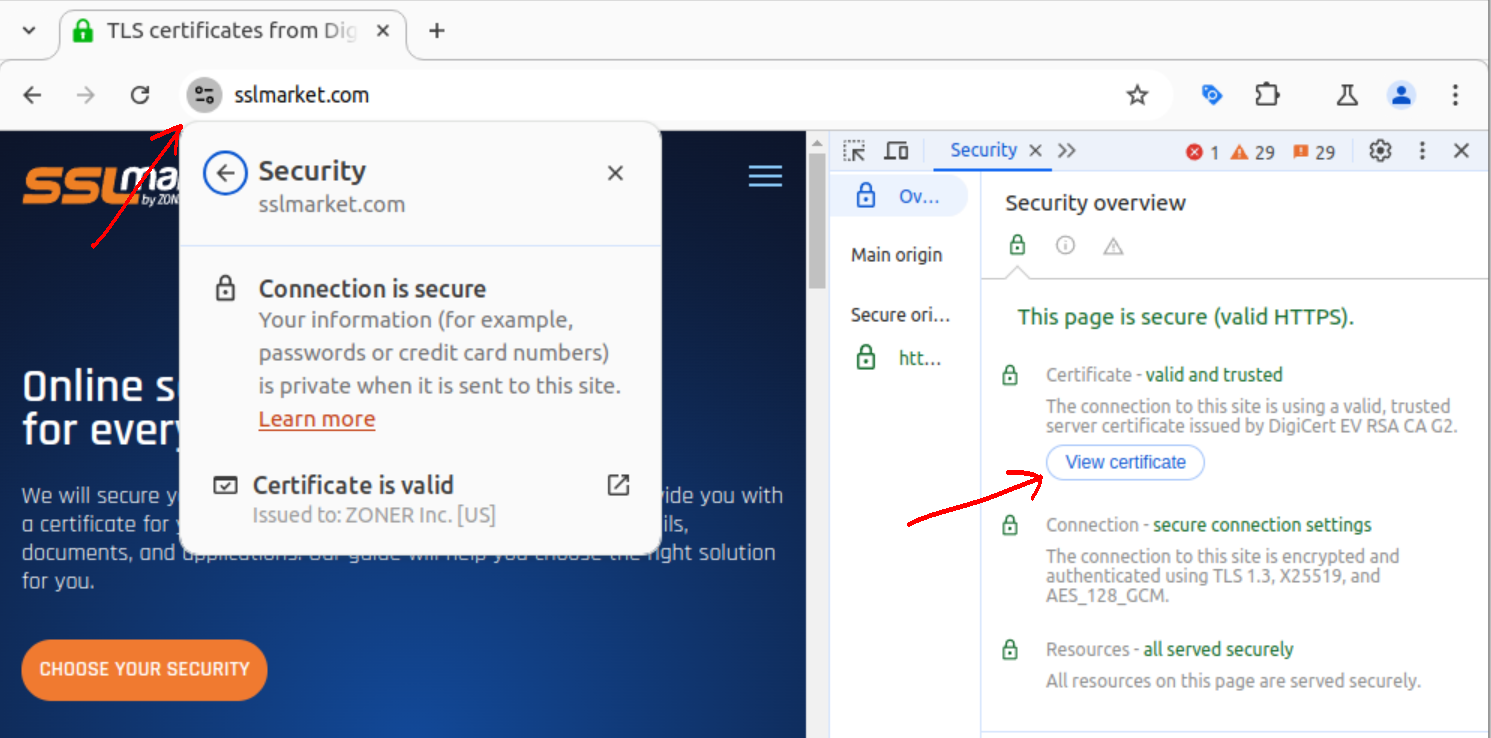
Task: Open the blue tag extension icon
Action: click(1211, 95)
